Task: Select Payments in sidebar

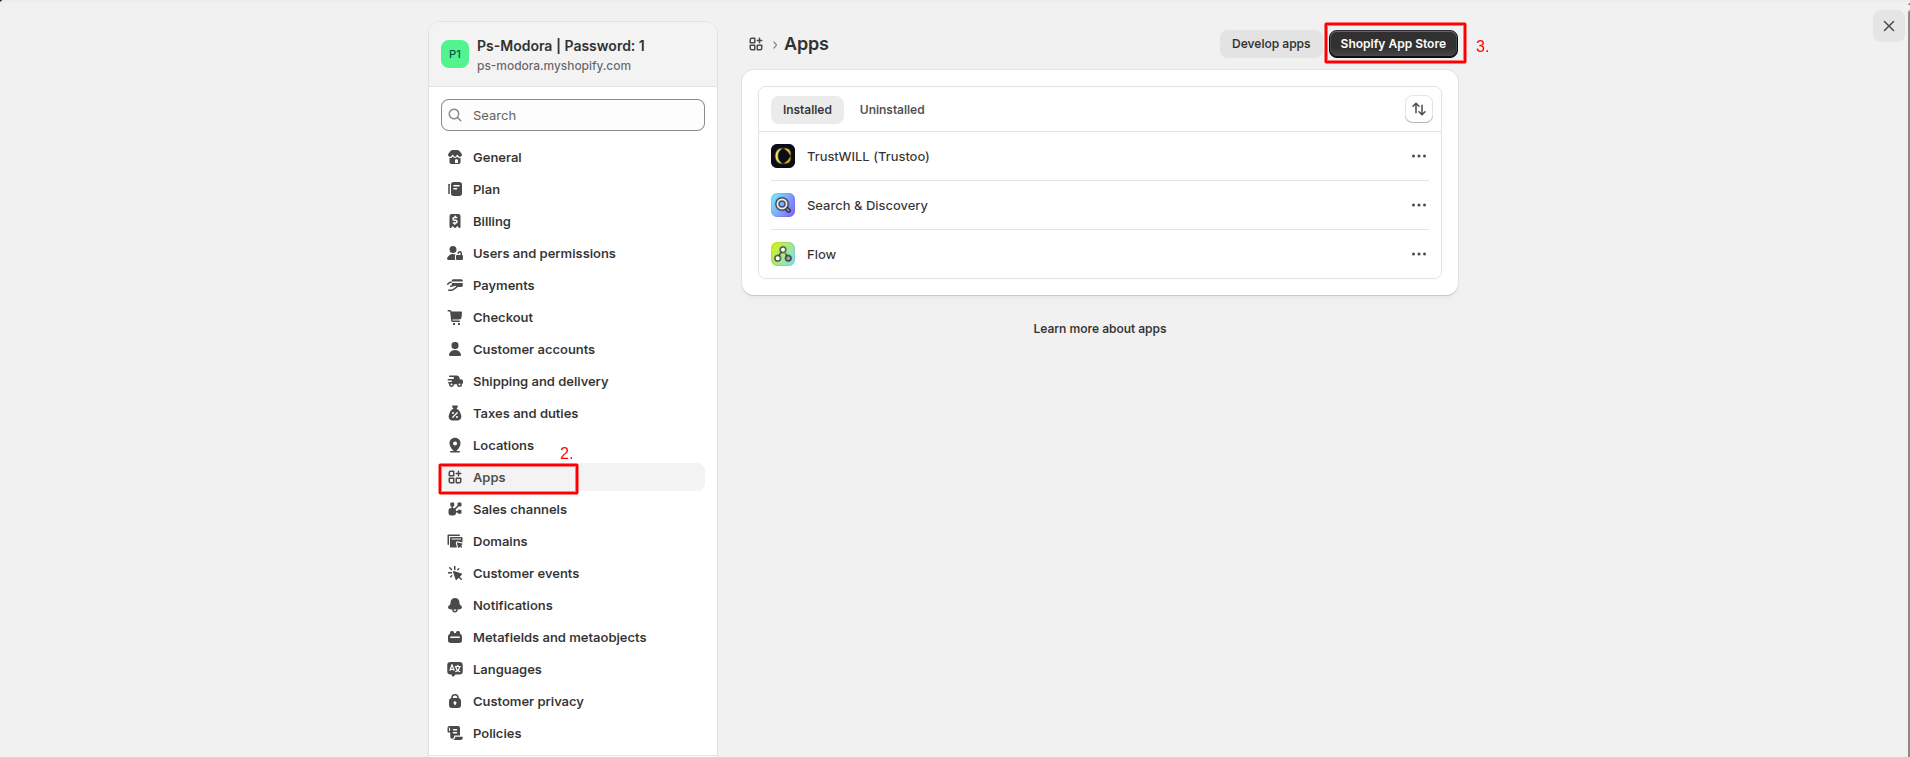Action: 573,285
